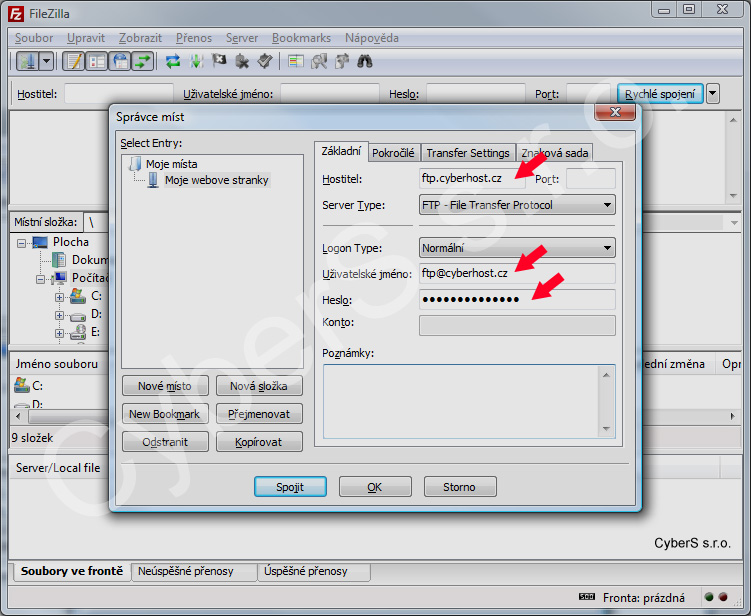Toggle message log display icon
Viewport: 751px width, 616px height.
pos(74,61)
